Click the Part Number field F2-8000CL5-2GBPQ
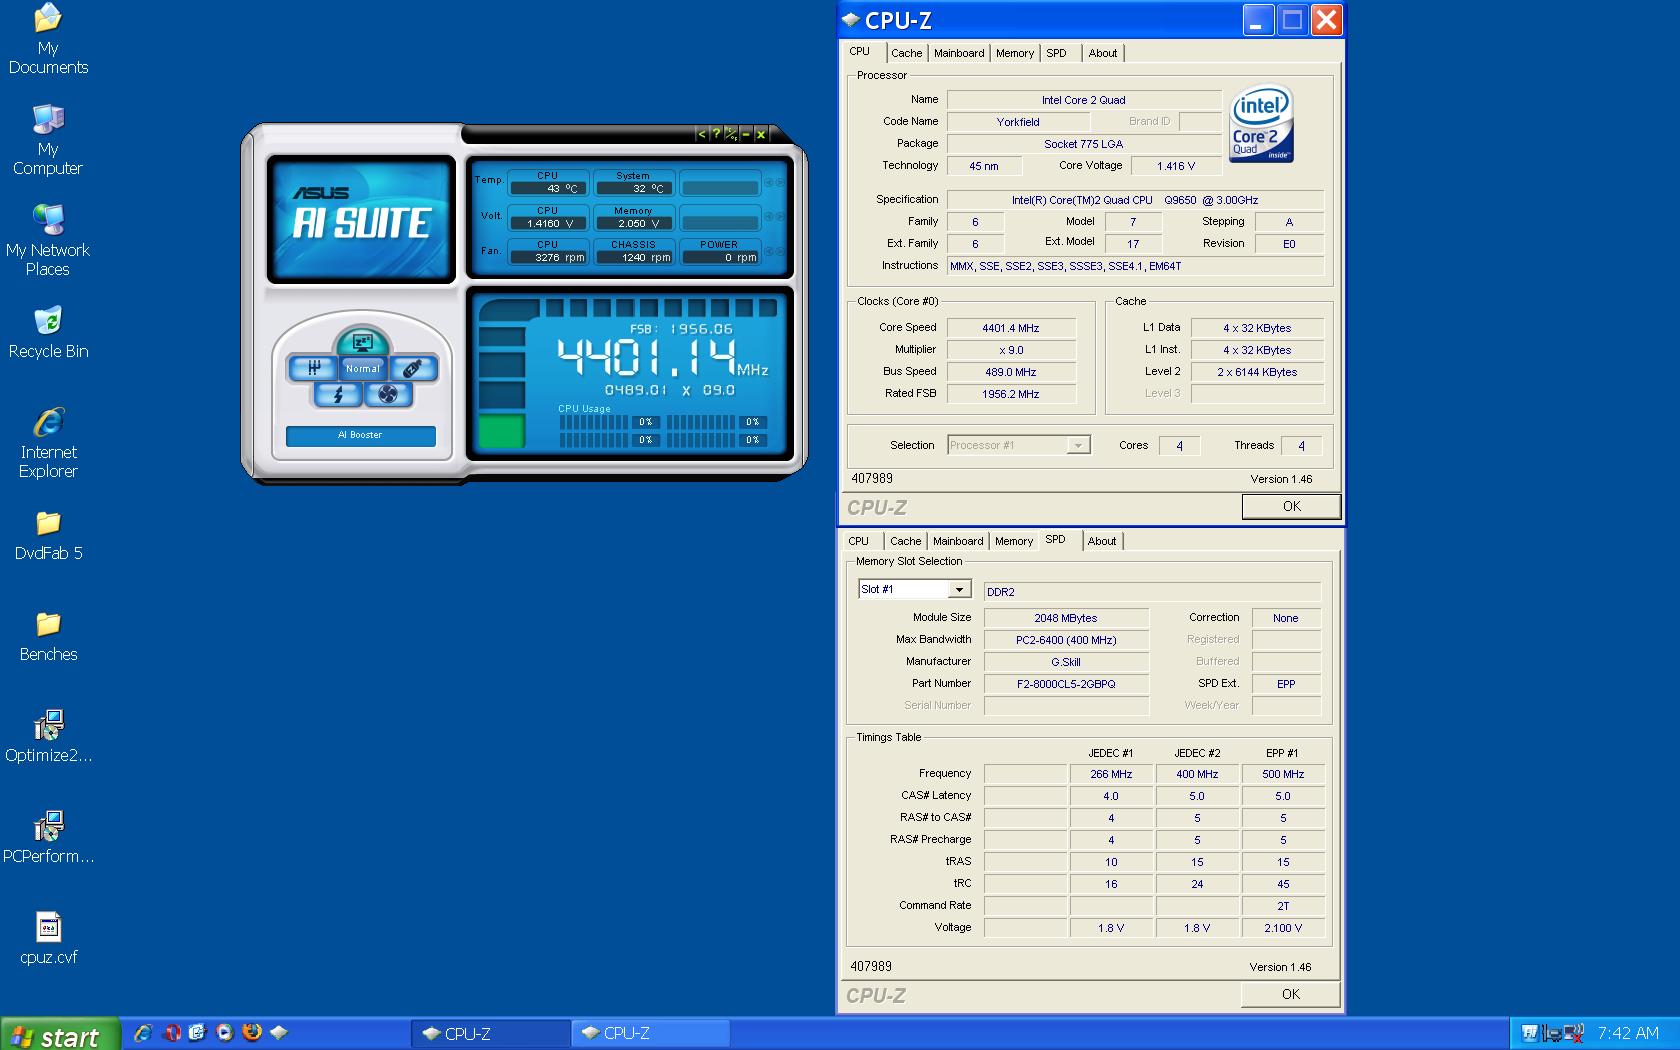This screenshot has width=1680, height=1050. 1066,684
